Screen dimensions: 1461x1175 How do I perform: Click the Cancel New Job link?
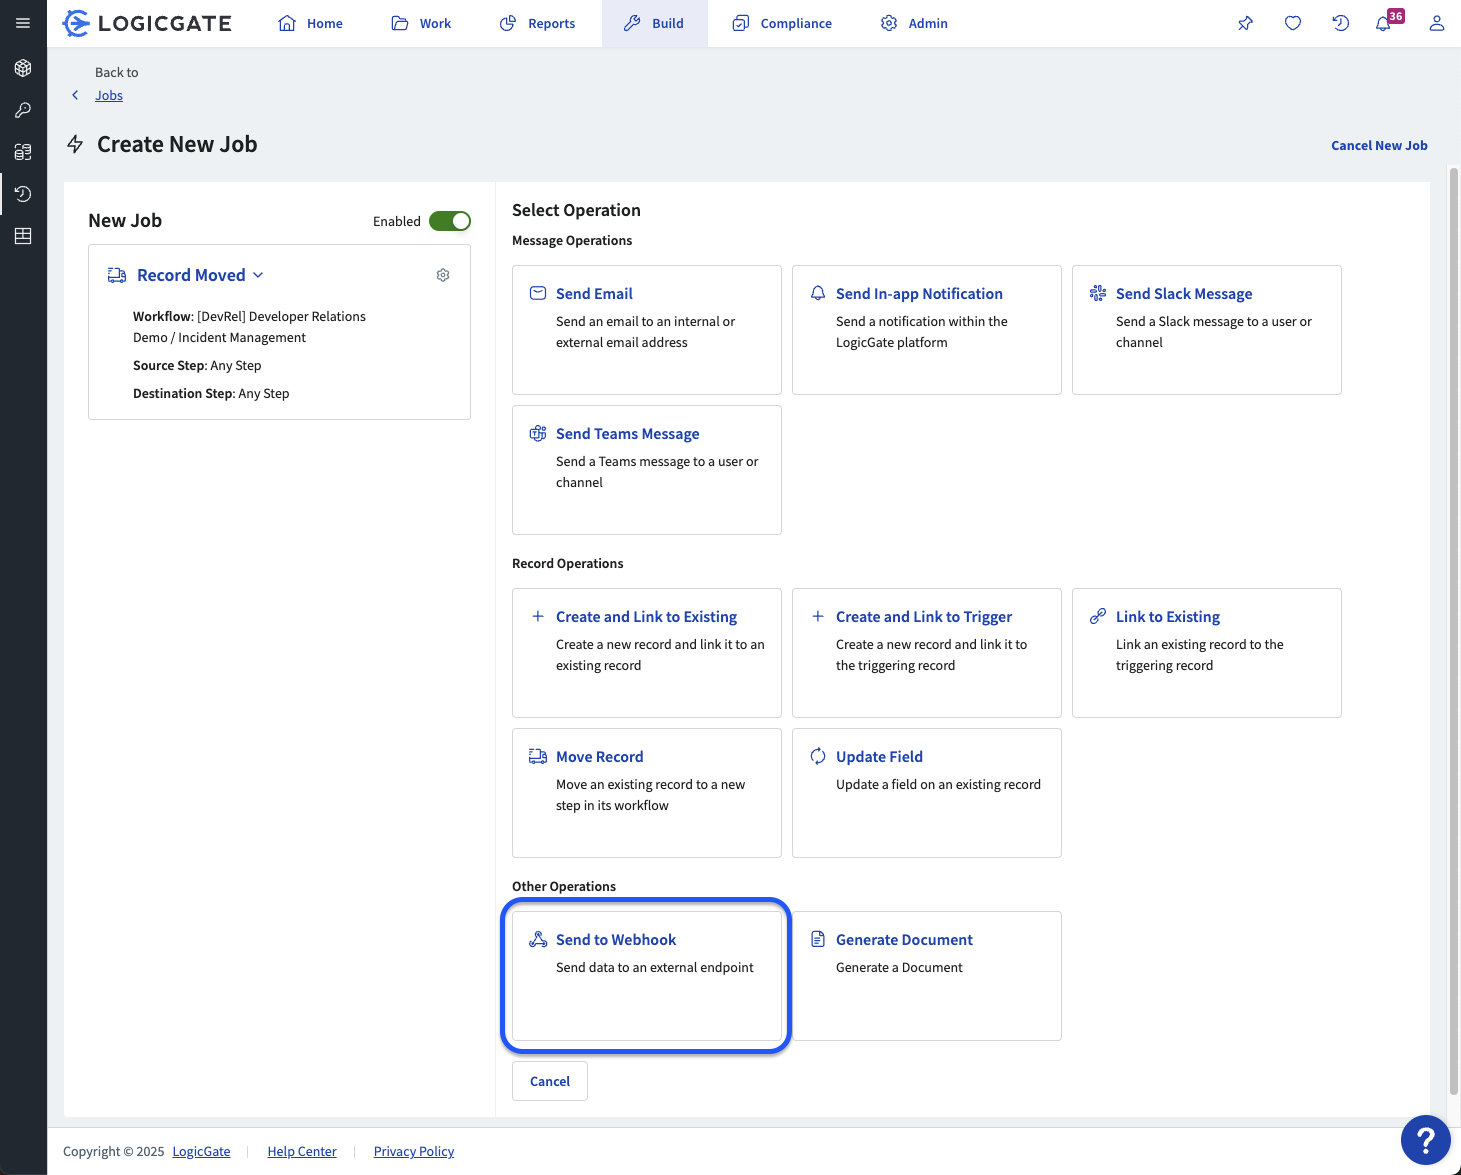coord(1379,145)
